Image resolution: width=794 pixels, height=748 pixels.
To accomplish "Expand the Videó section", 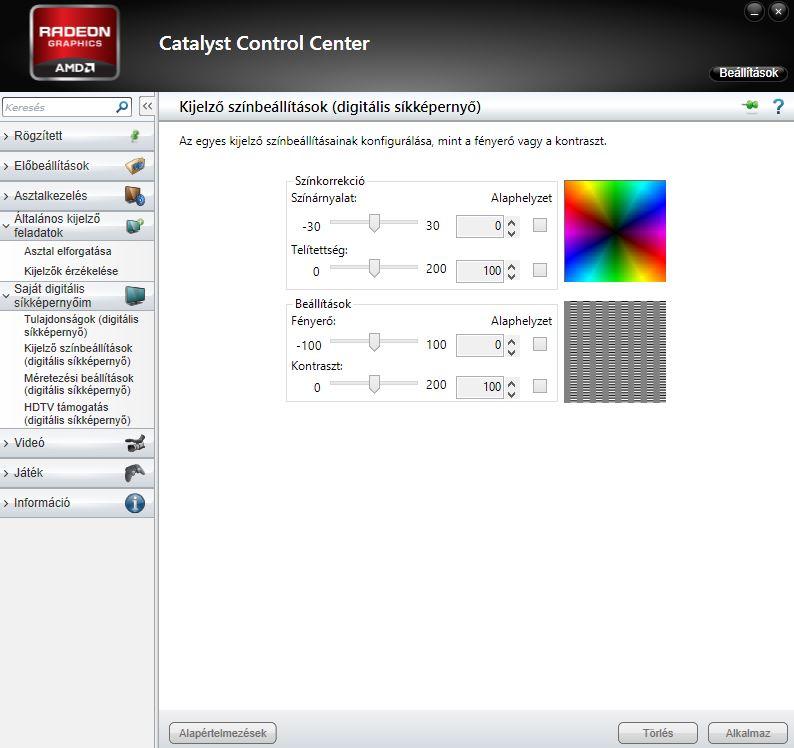I will [6, 443].
